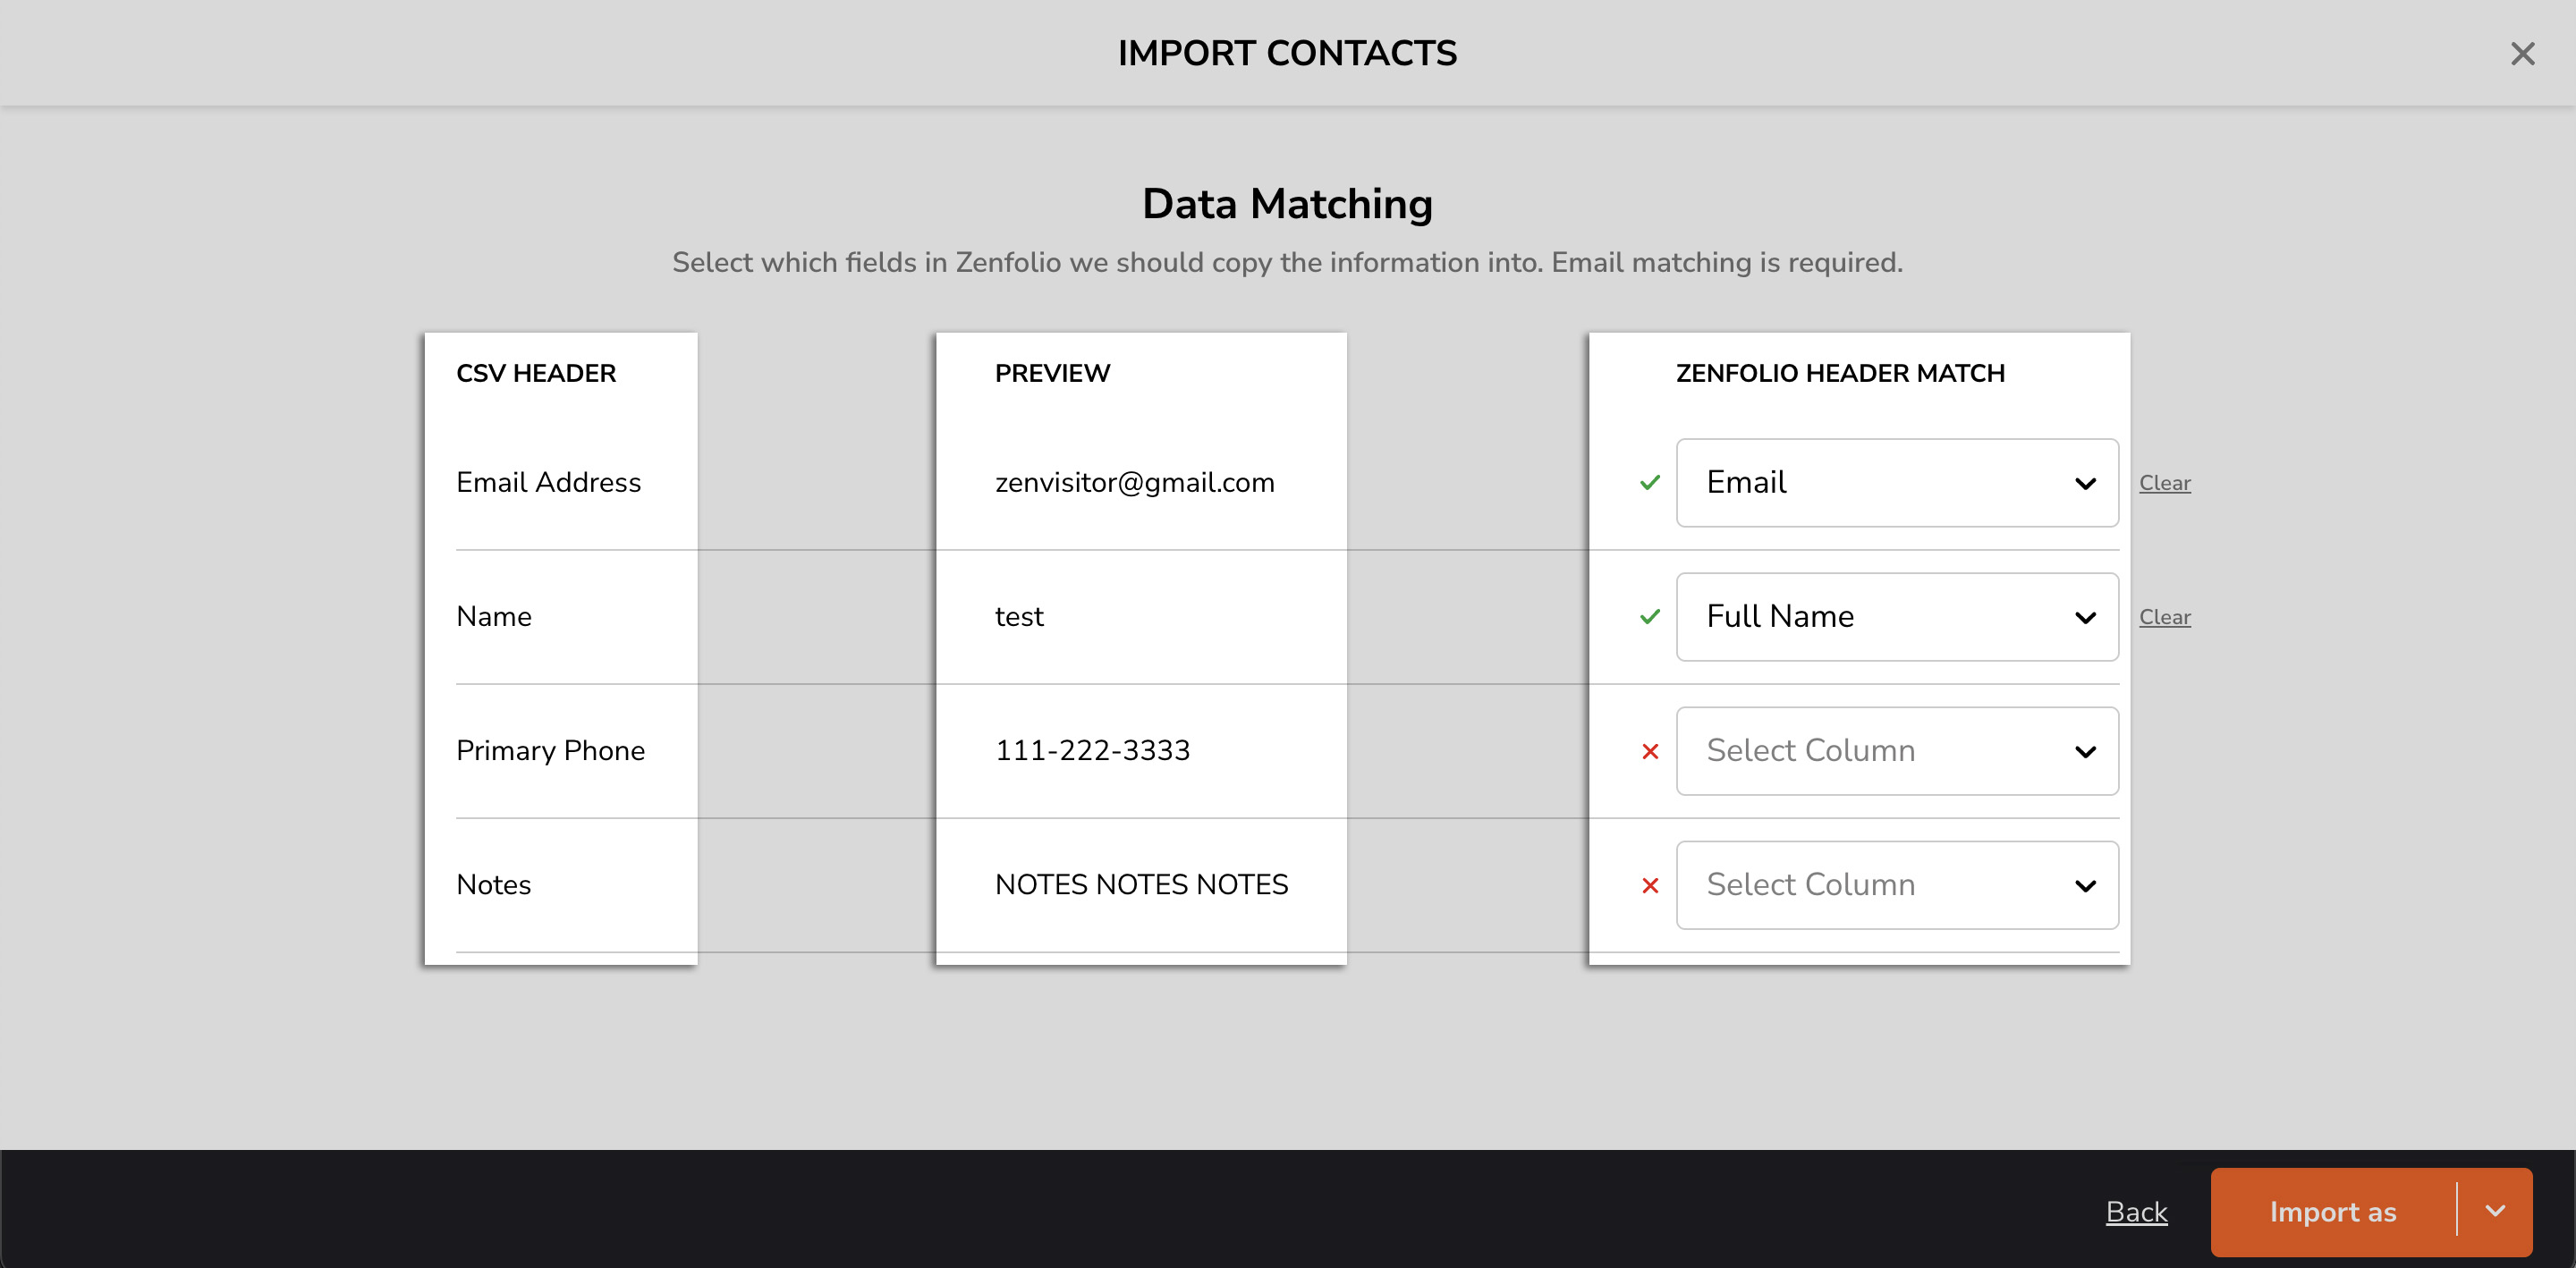Click the Full Name dropdown header match

point(1897,616)
